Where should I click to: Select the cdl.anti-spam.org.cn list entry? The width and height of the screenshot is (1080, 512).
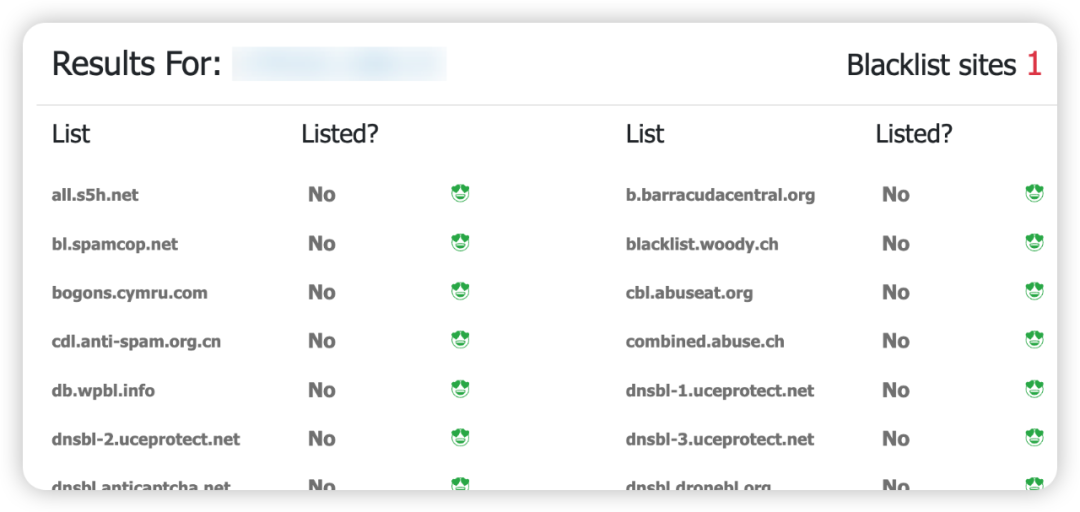point(136,342)
